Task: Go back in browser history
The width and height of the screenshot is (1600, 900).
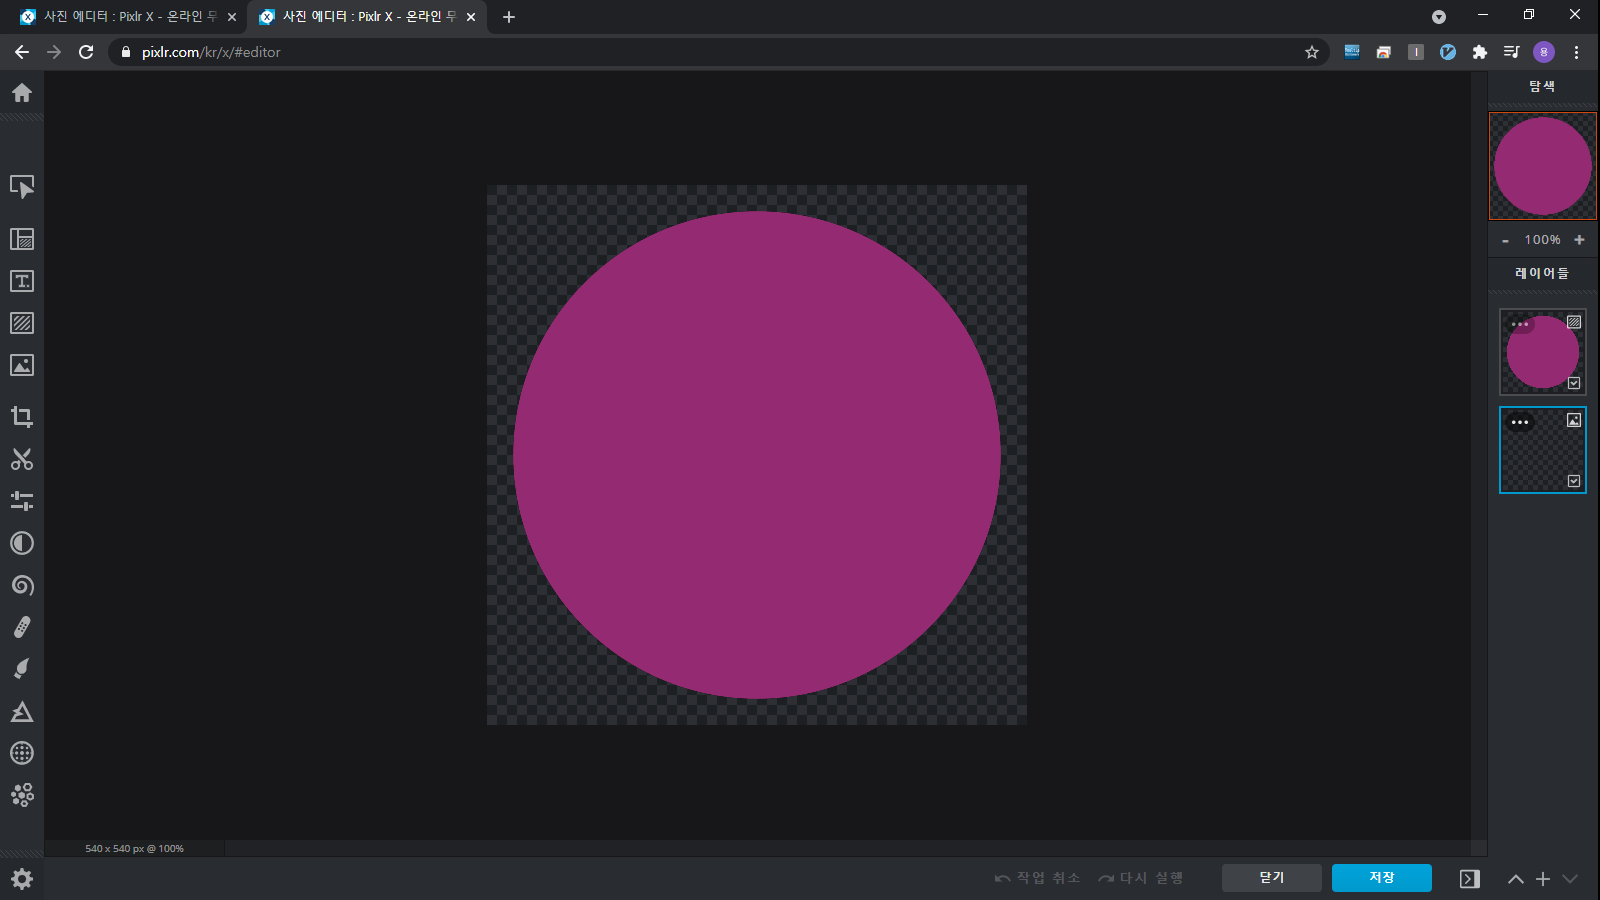Action: click(22, 52)
